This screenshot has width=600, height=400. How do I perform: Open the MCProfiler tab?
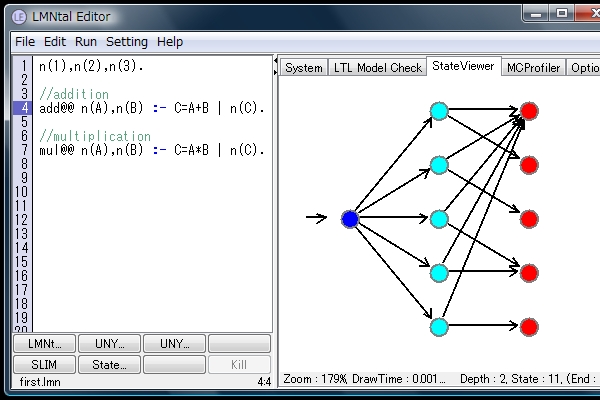[533, 67]
